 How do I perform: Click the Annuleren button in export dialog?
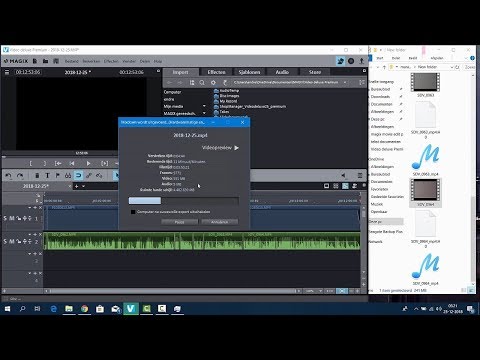(x=220, y=222)
